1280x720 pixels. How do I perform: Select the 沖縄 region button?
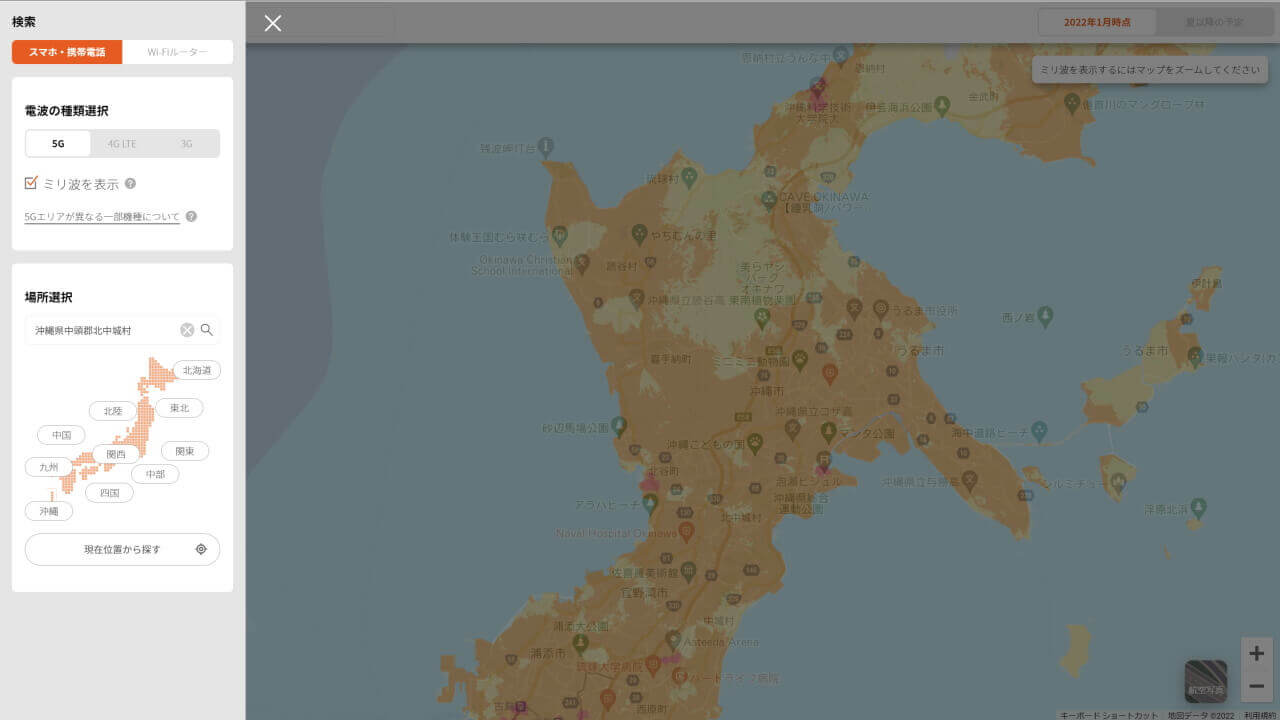[x=48, y=510]
